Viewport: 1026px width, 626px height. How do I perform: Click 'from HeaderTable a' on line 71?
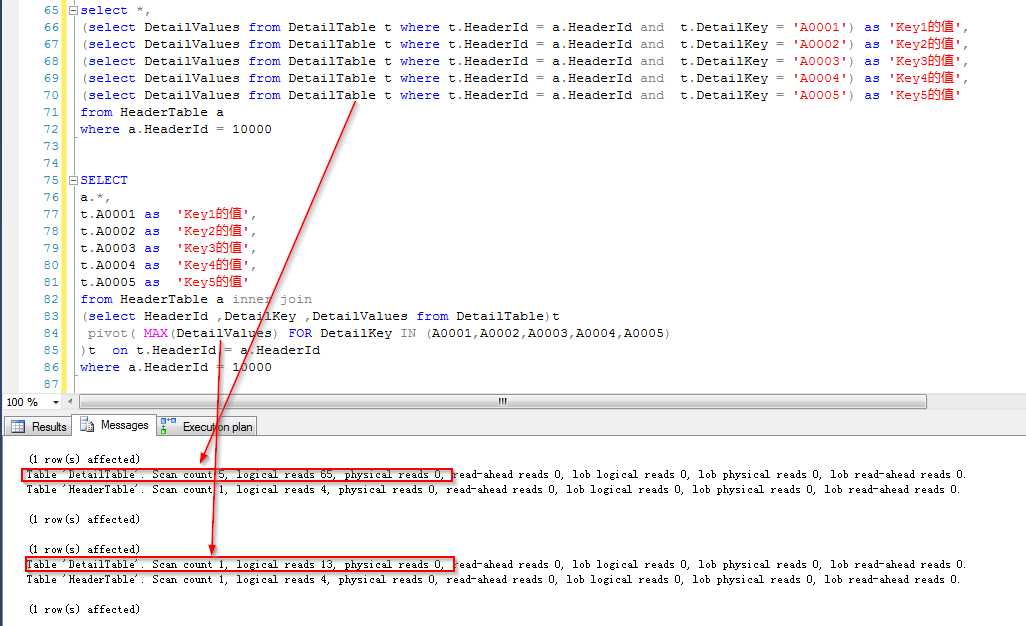(x=152, y=113)
